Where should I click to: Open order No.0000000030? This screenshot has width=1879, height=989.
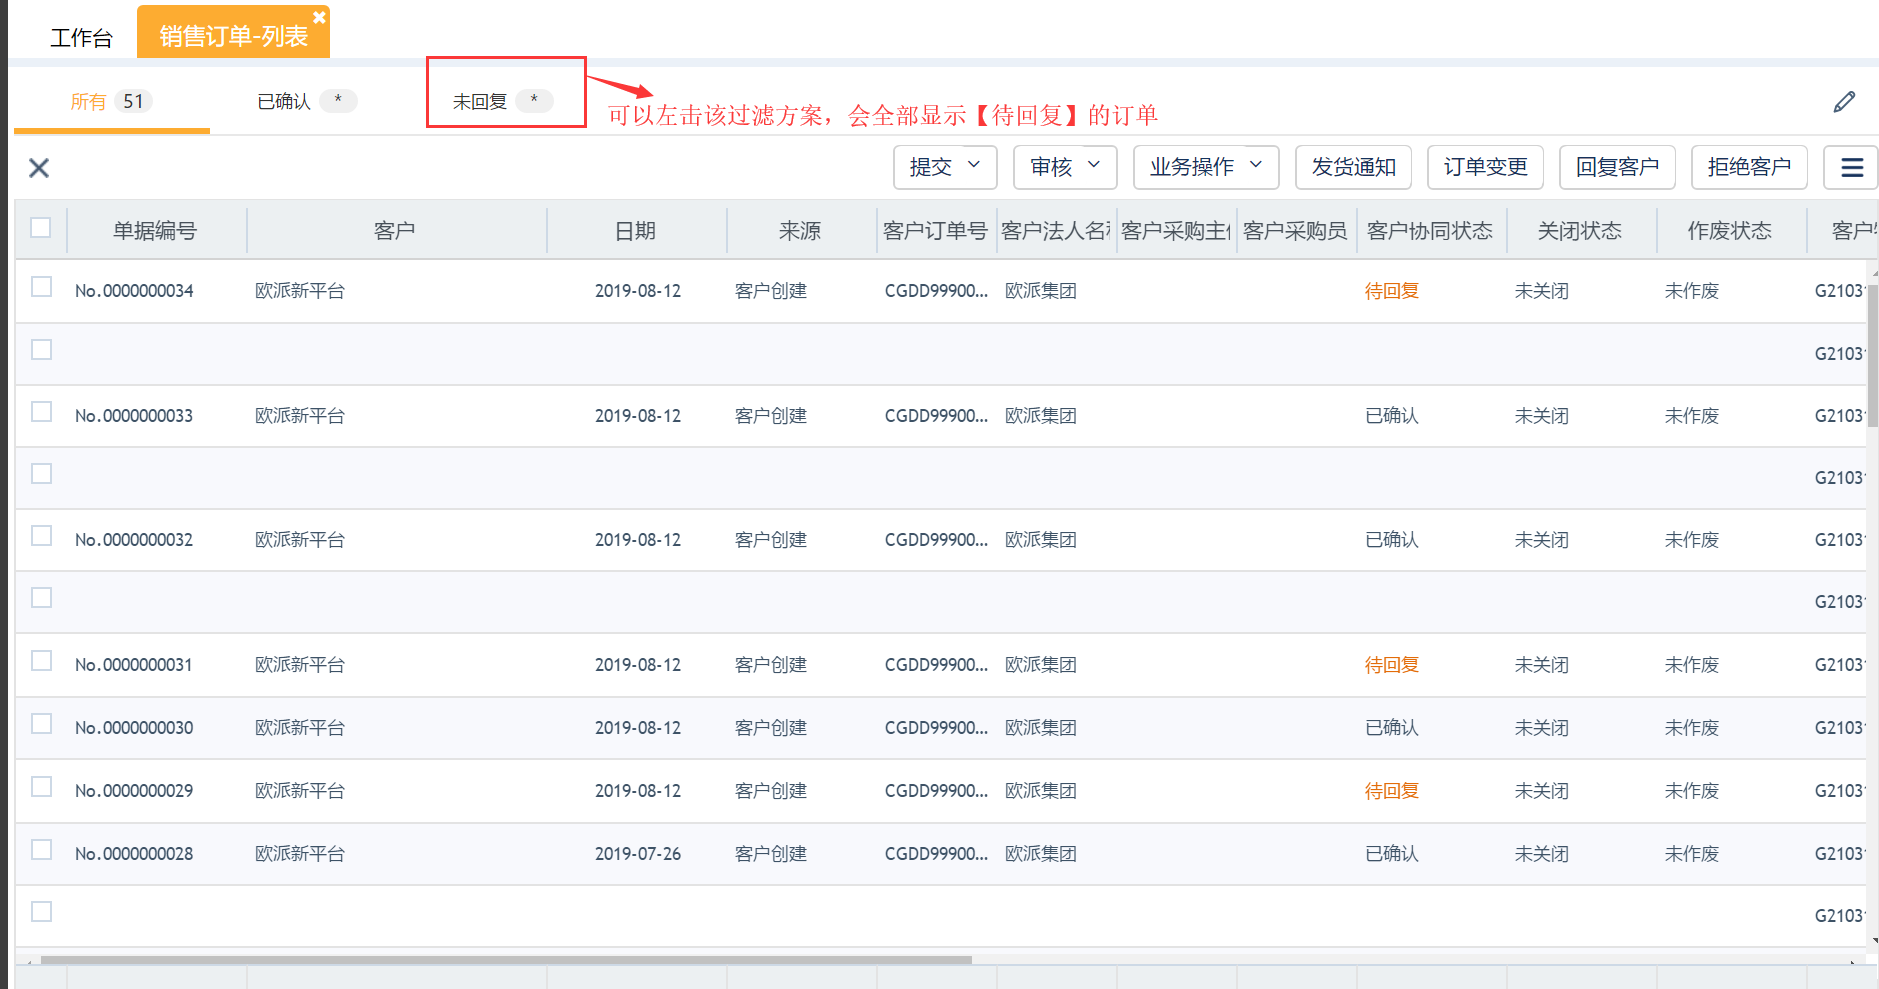(134, 728)
